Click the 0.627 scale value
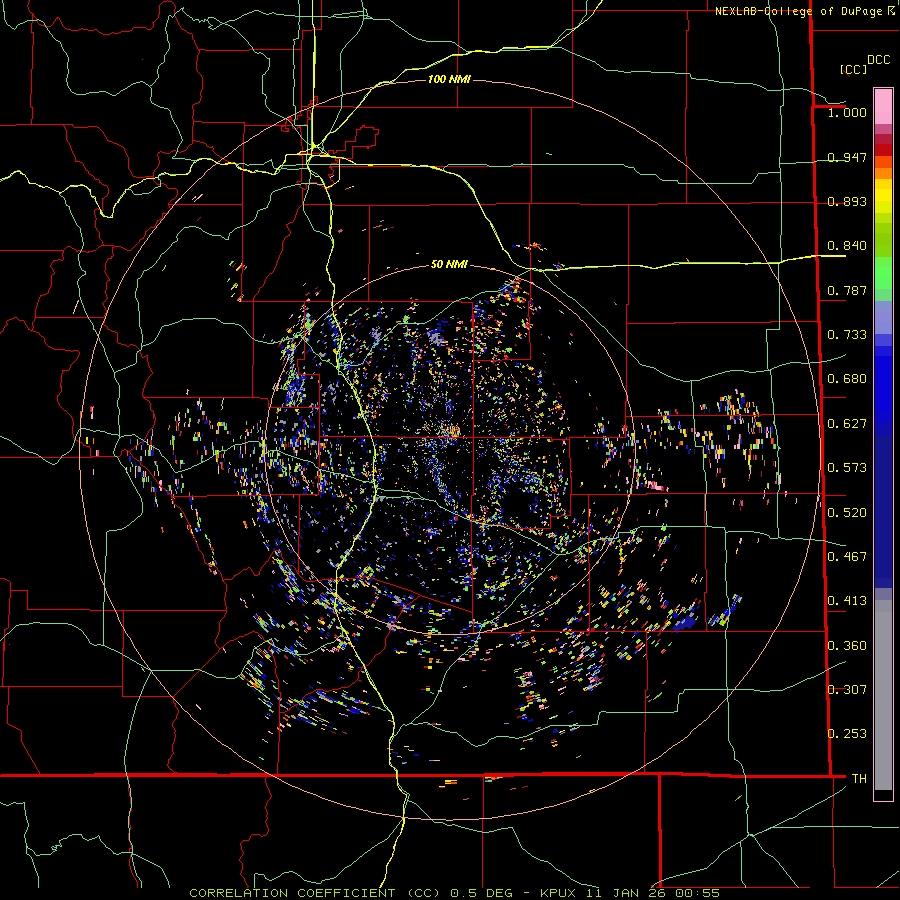The width and height of the screenshot is (900, 900). [x=847, y=424]
